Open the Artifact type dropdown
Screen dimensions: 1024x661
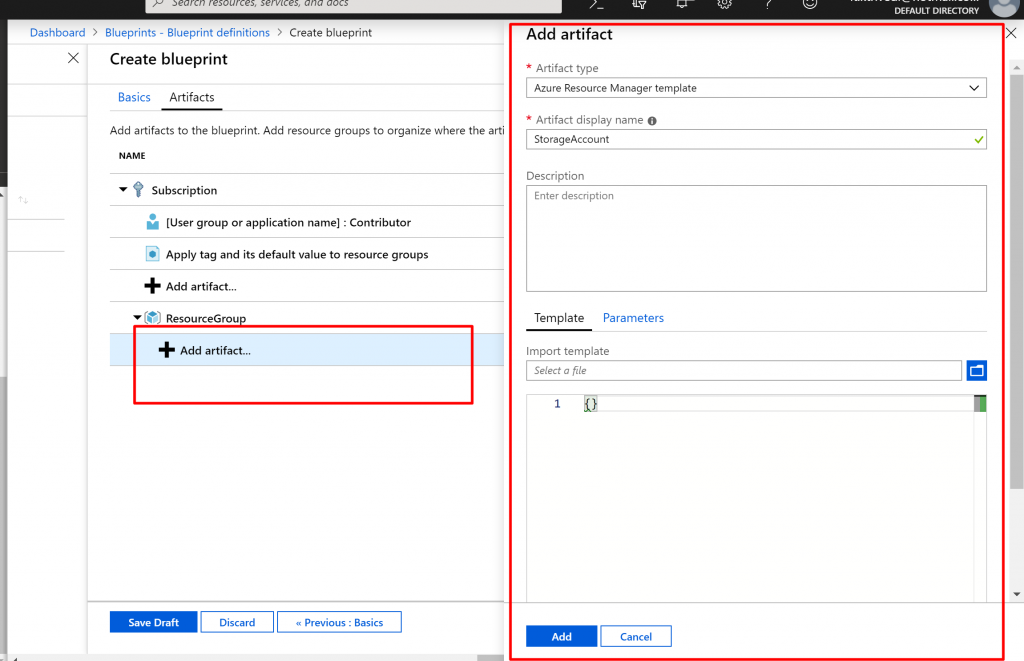[x=756, y=88]
